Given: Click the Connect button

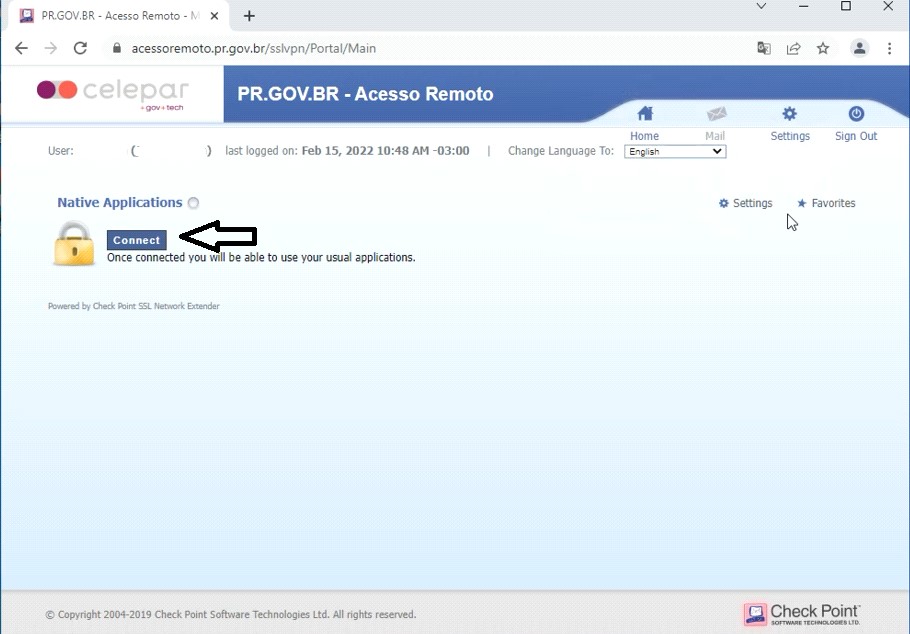Looking at the screenshot, I should pos(136,240).
